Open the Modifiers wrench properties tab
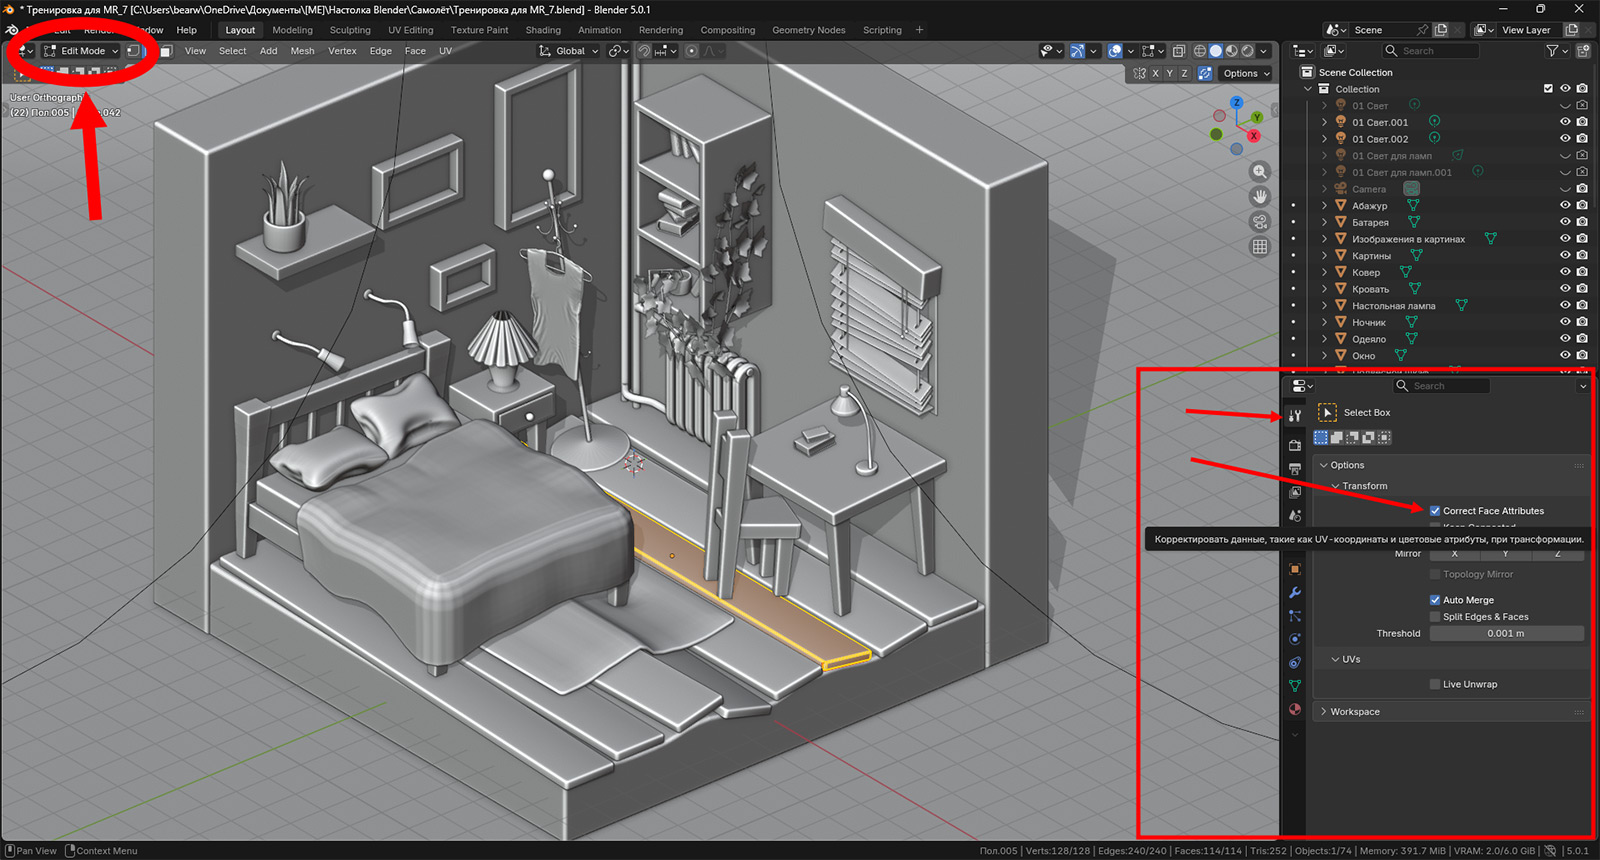The width and height of the screenshot is (1600, 860). 1295,593
